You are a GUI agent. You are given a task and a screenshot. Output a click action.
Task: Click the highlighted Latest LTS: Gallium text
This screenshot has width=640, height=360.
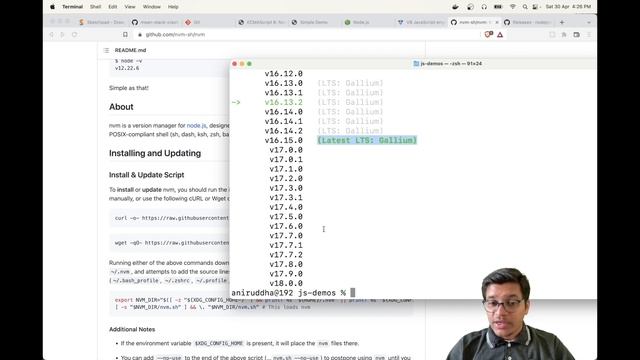[x=367, y=140]
